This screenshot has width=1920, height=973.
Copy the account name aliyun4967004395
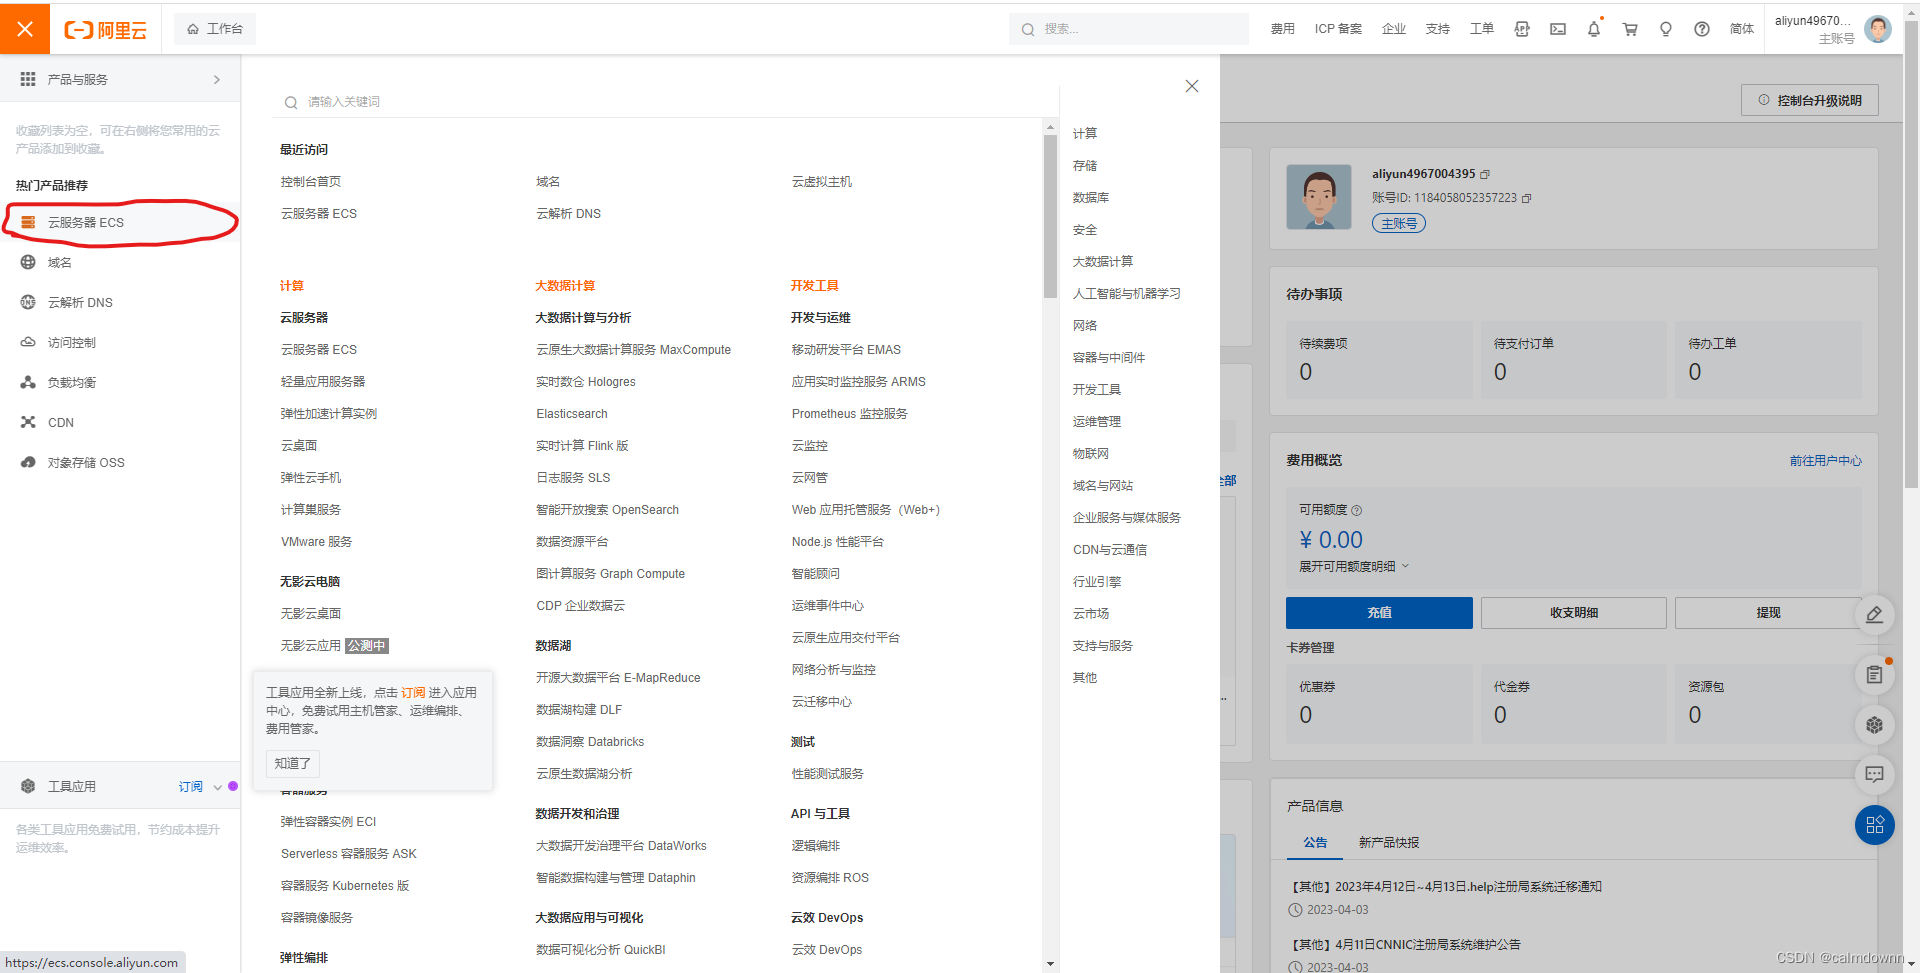point(1485,174)
